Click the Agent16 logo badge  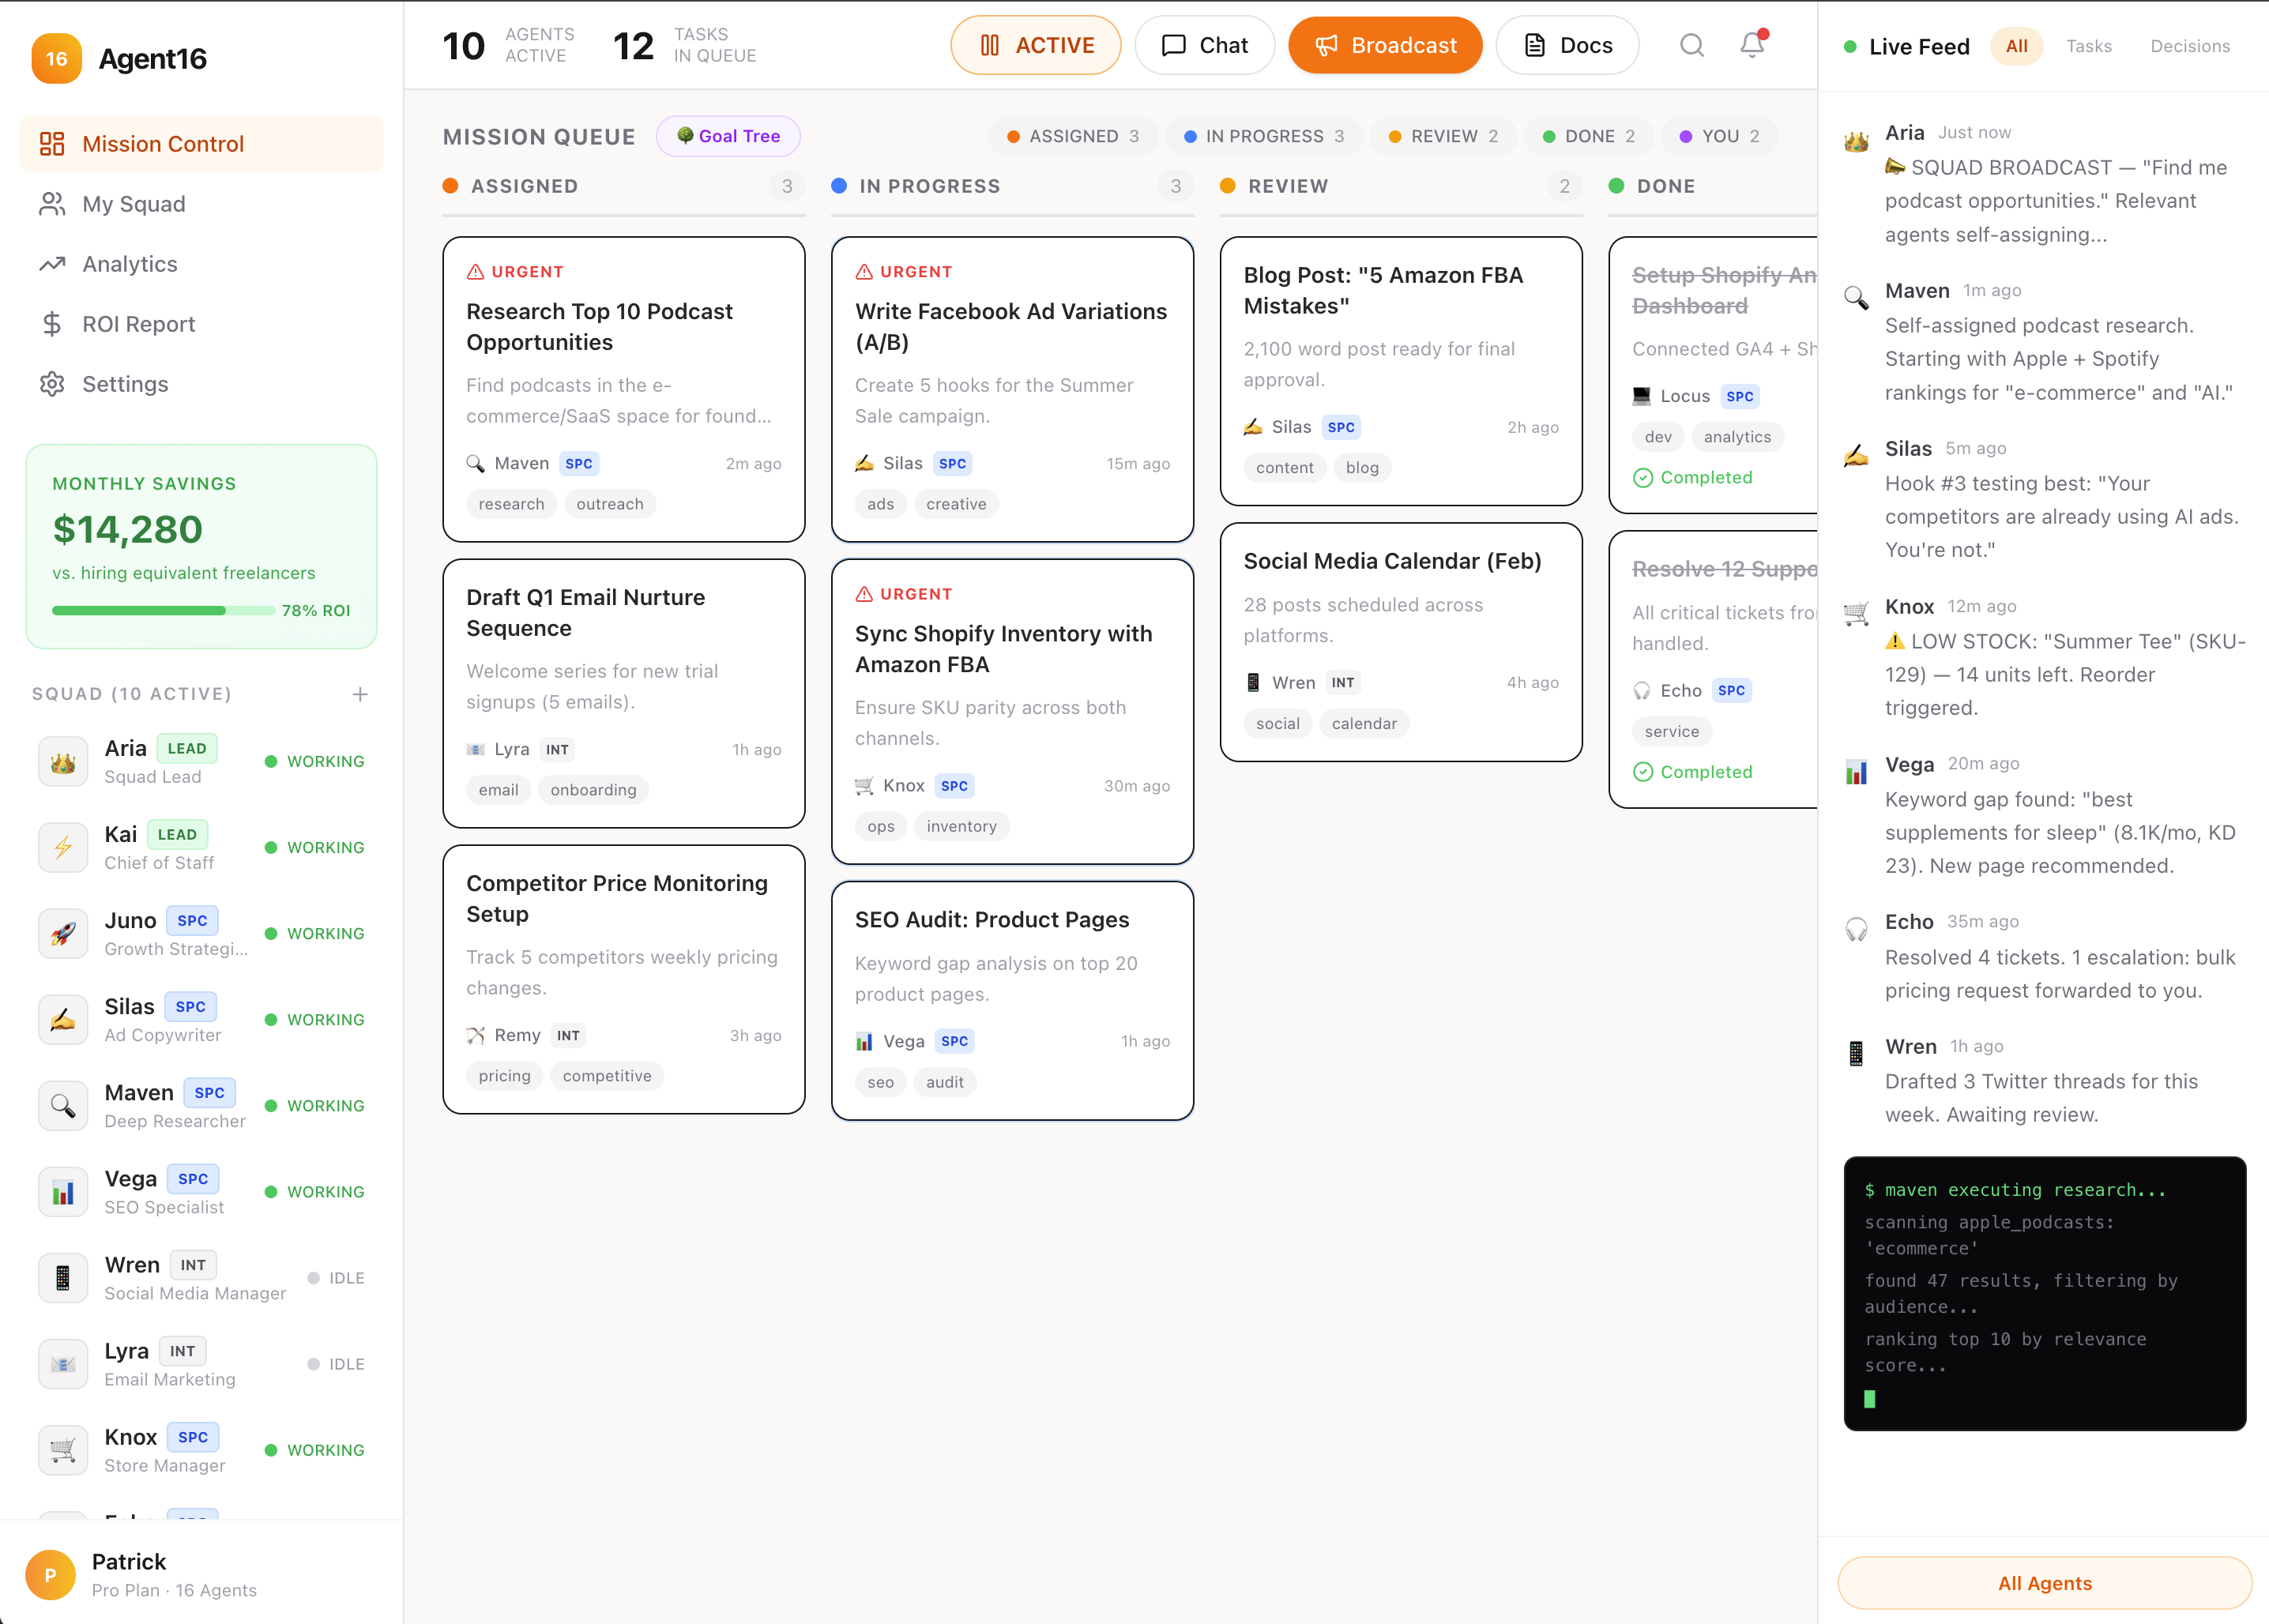point(56,59)
